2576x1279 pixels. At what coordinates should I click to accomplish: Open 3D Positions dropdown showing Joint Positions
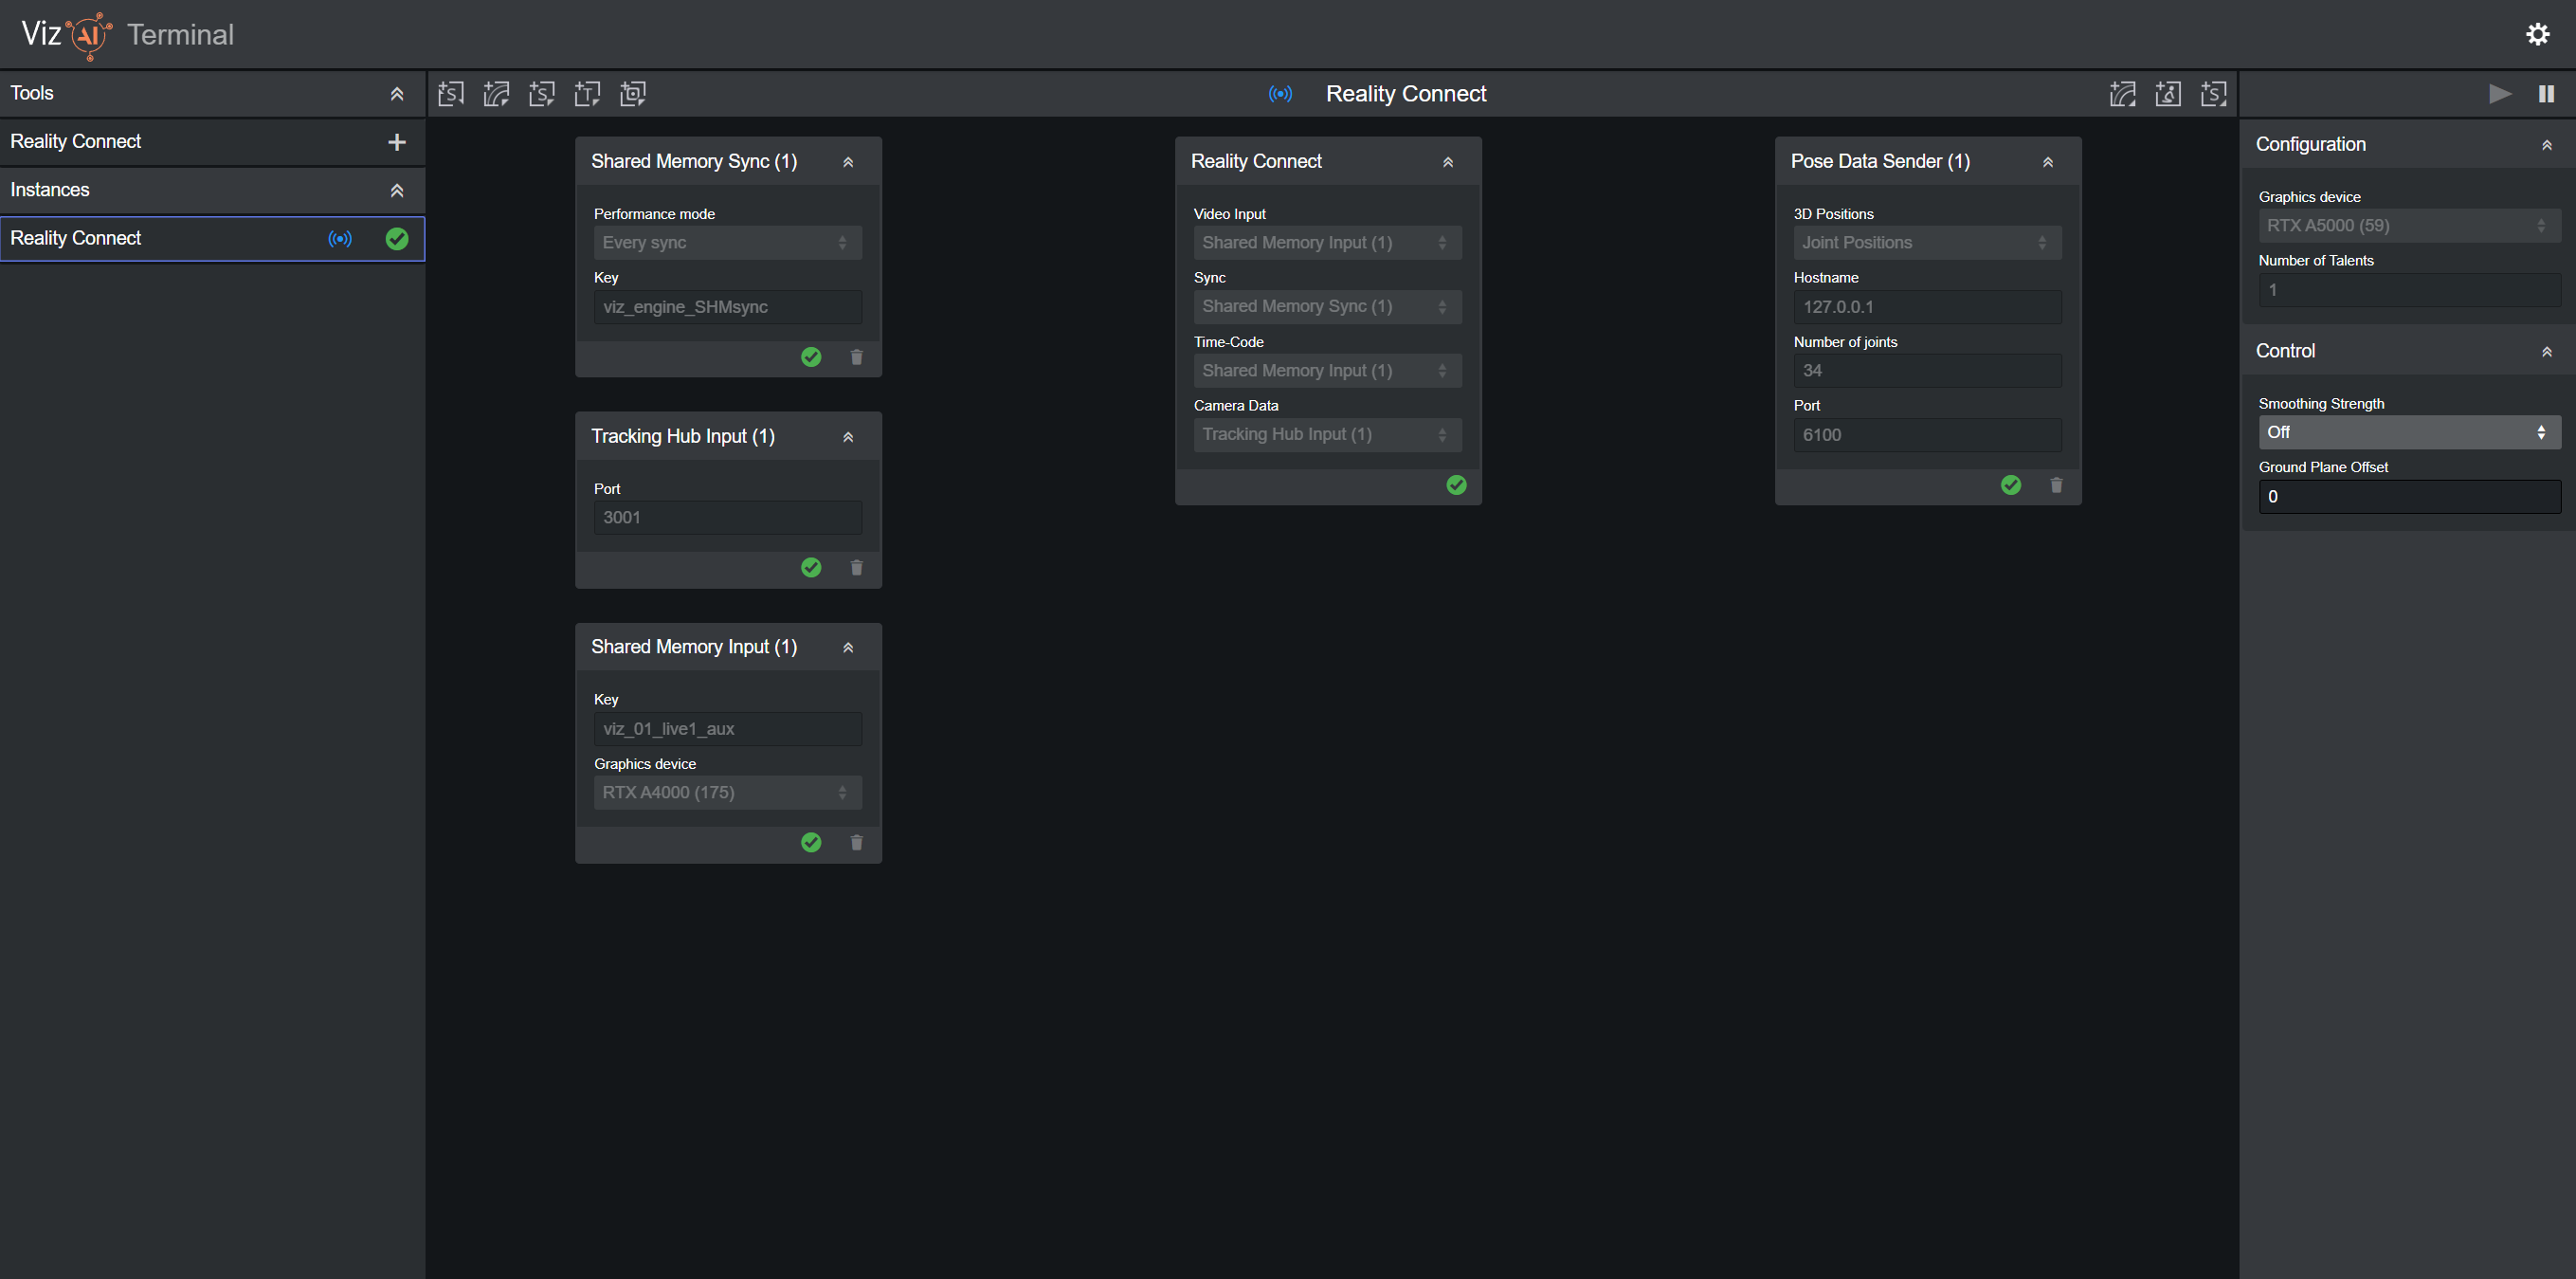pyautogui.click(x=1928, y=243)
